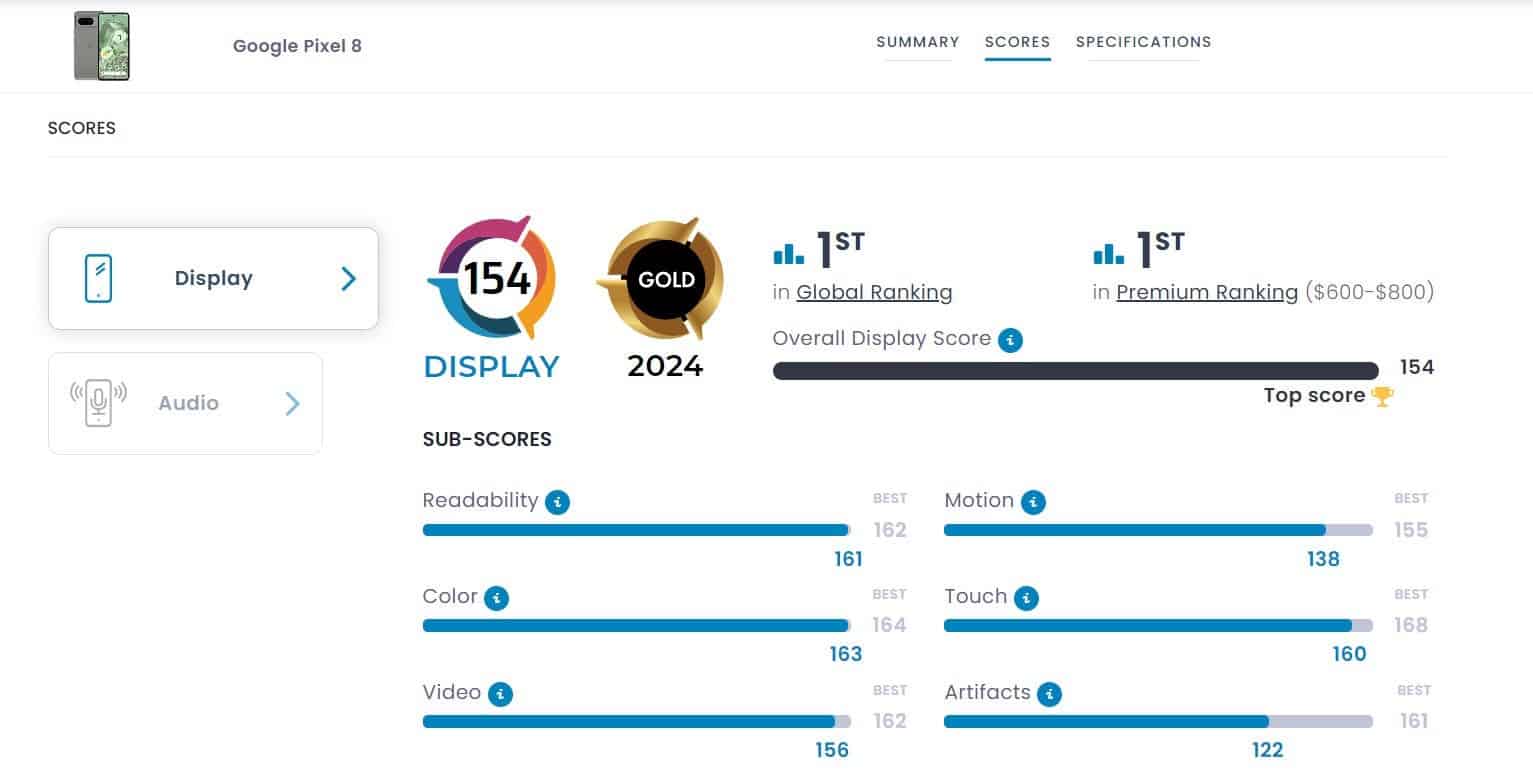
Task: Open the Specifications tab
Action: 1143,42
